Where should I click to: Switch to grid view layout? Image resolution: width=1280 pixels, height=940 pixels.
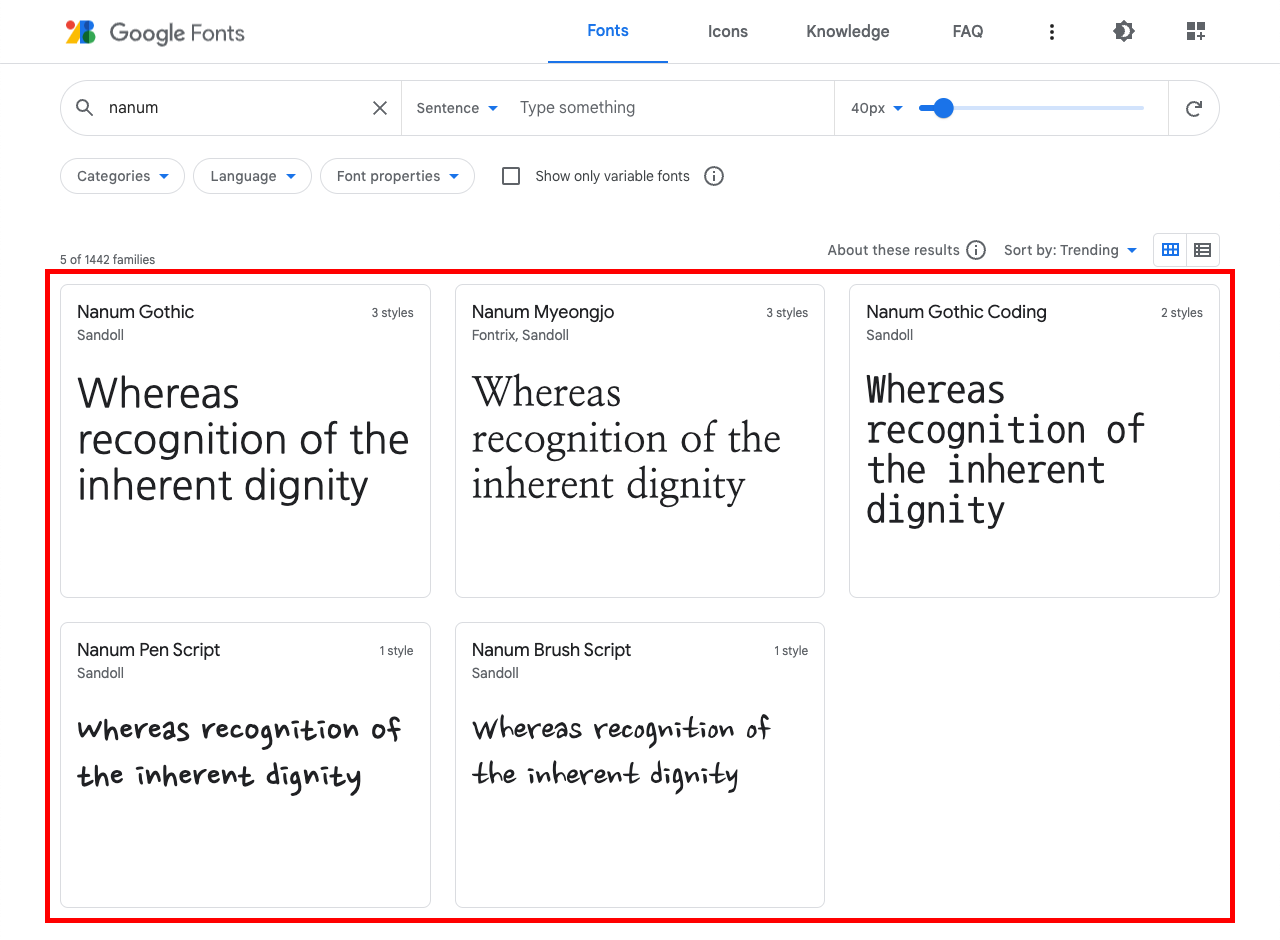(x=1170, y=250)
